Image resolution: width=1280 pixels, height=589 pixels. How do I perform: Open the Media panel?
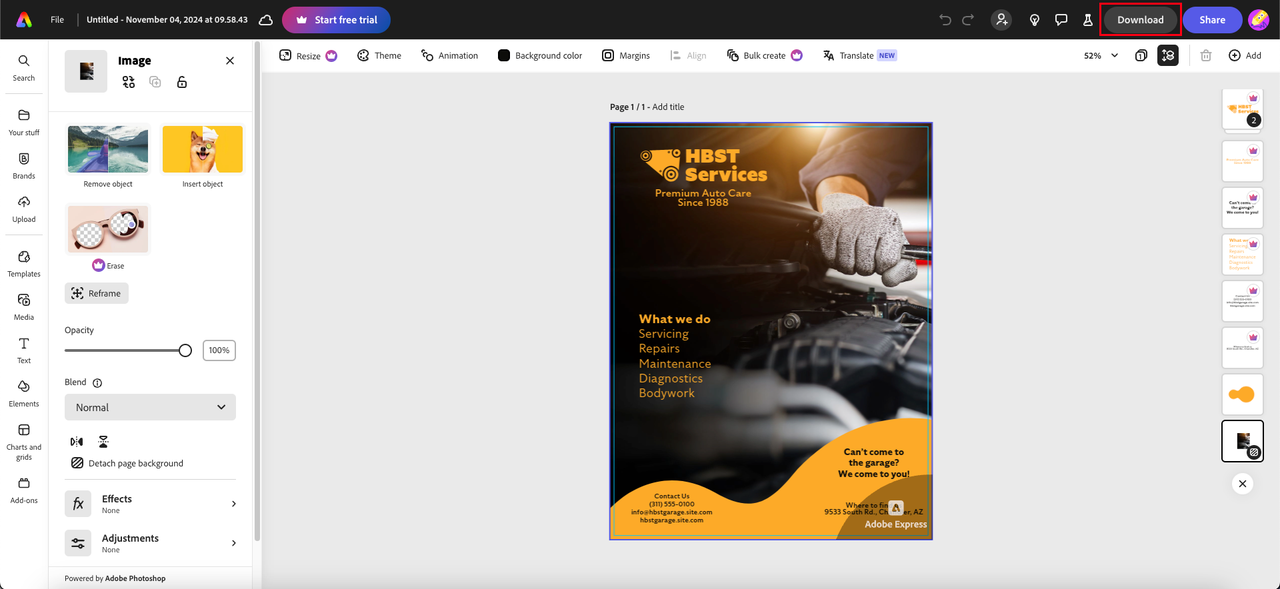point(24,307)
